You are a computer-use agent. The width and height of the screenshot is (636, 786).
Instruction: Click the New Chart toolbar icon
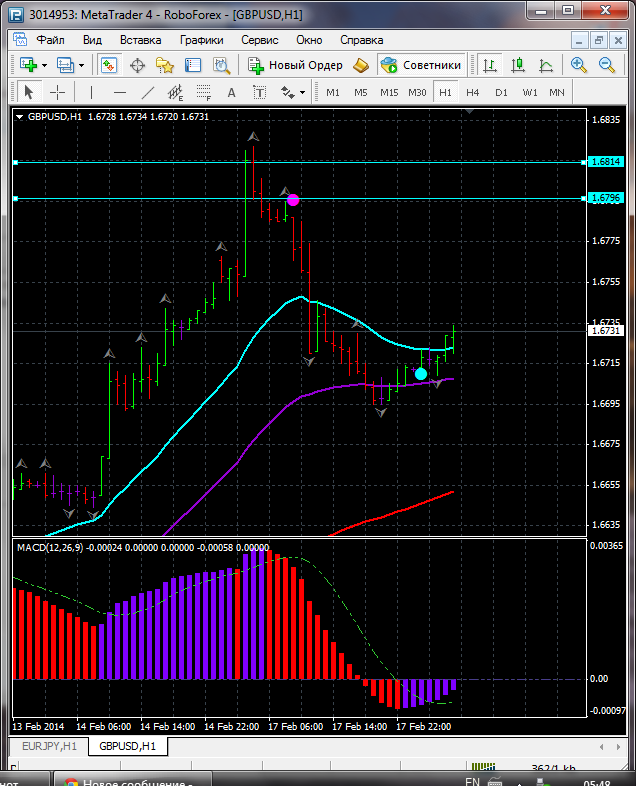coord(27,65)
